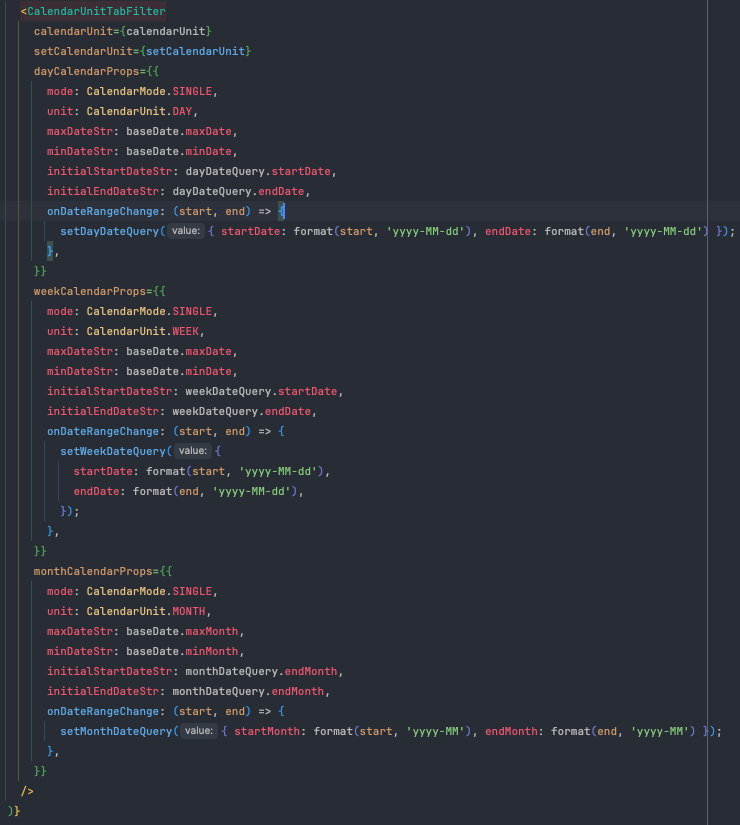Click the 'yyyy-MM' string after format(end
740x825 pixels.
click(x=659, y=731)
